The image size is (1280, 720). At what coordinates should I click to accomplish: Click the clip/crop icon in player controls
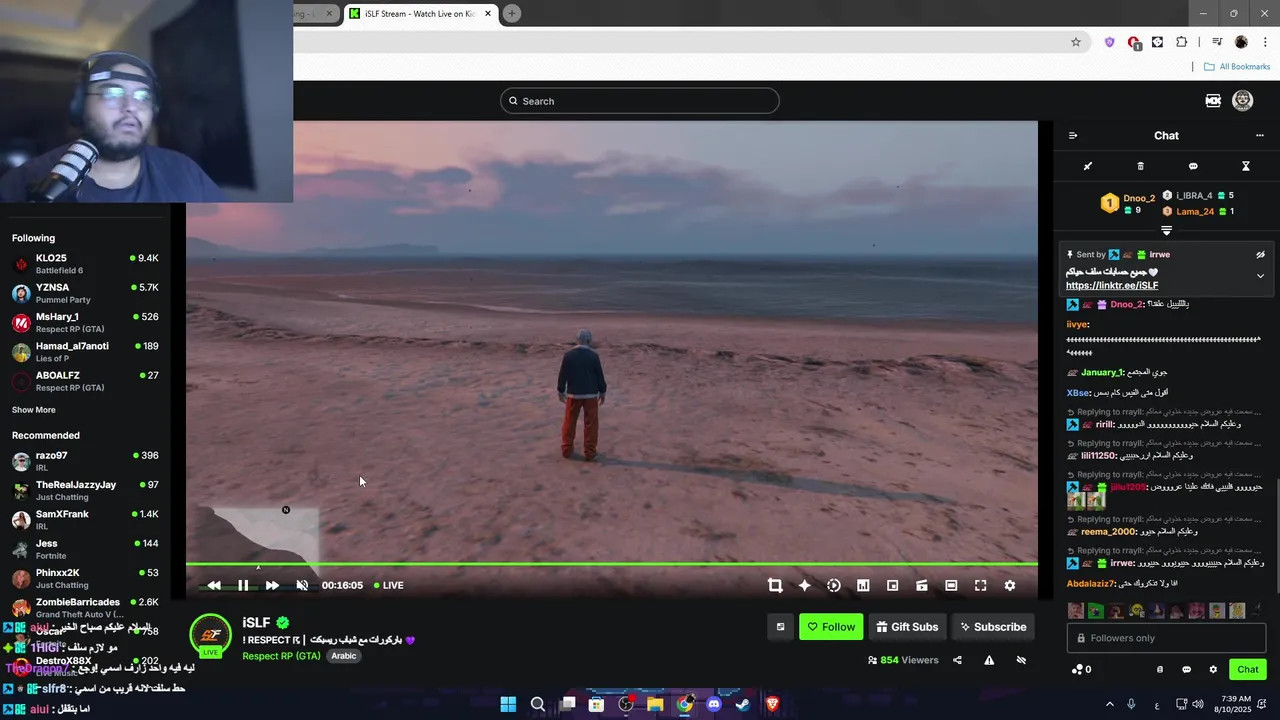coord(775,586)
